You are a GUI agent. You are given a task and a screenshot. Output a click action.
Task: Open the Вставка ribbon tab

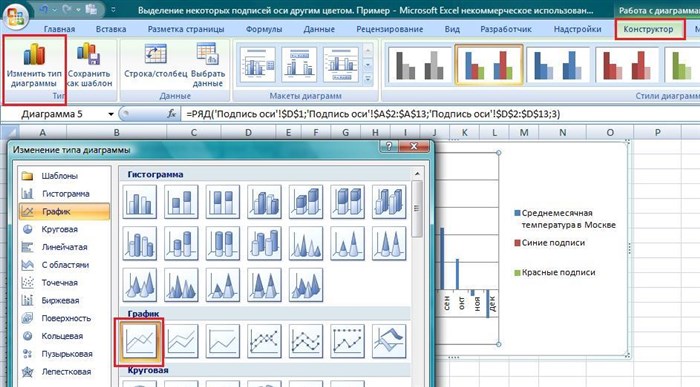(111, 29)
